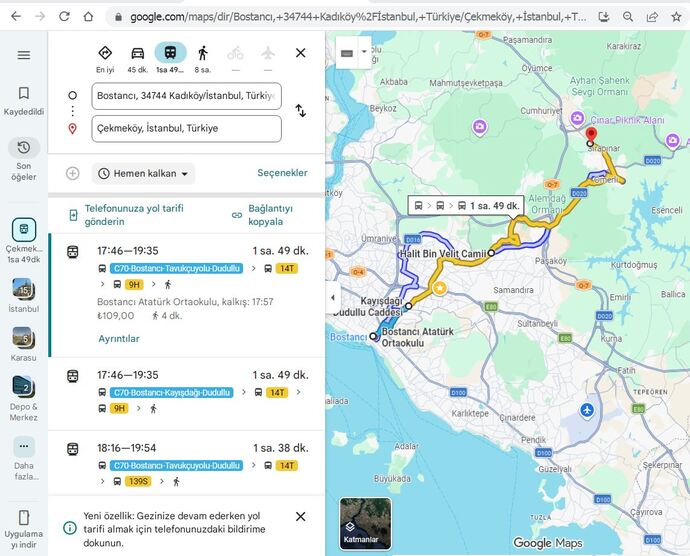Open the map keyboard dropdown arrow
Viewport: 690px width, 556px height.
click(x=364, y=52)
